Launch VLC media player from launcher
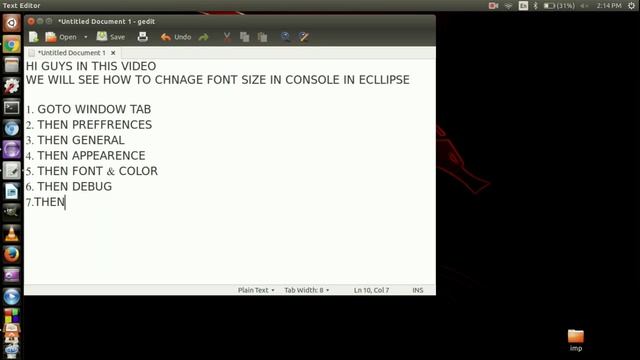The image size is (640, 360). 11,234
